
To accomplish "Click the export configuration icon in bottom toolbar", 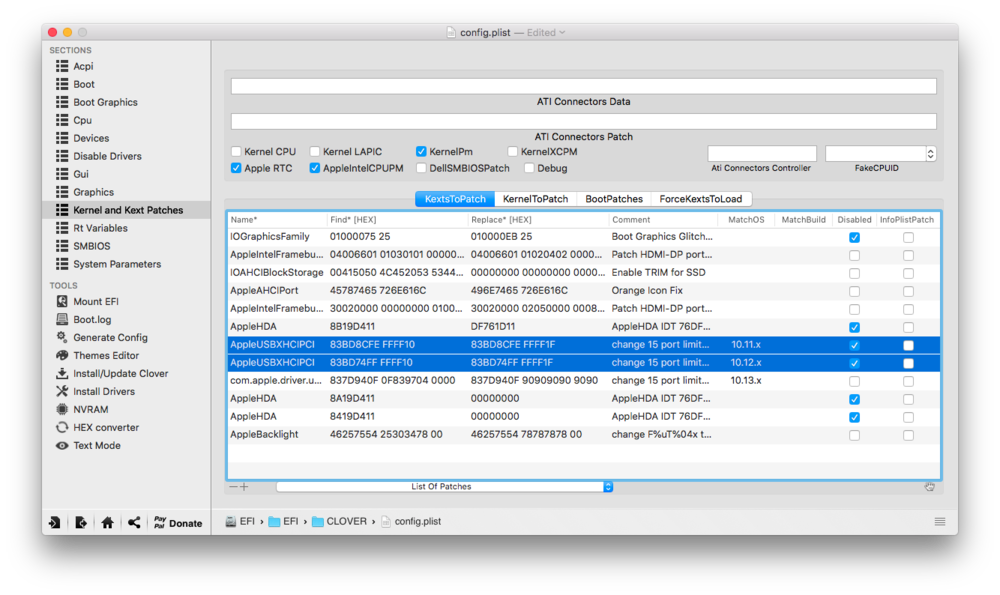I will tap(80, 522).
